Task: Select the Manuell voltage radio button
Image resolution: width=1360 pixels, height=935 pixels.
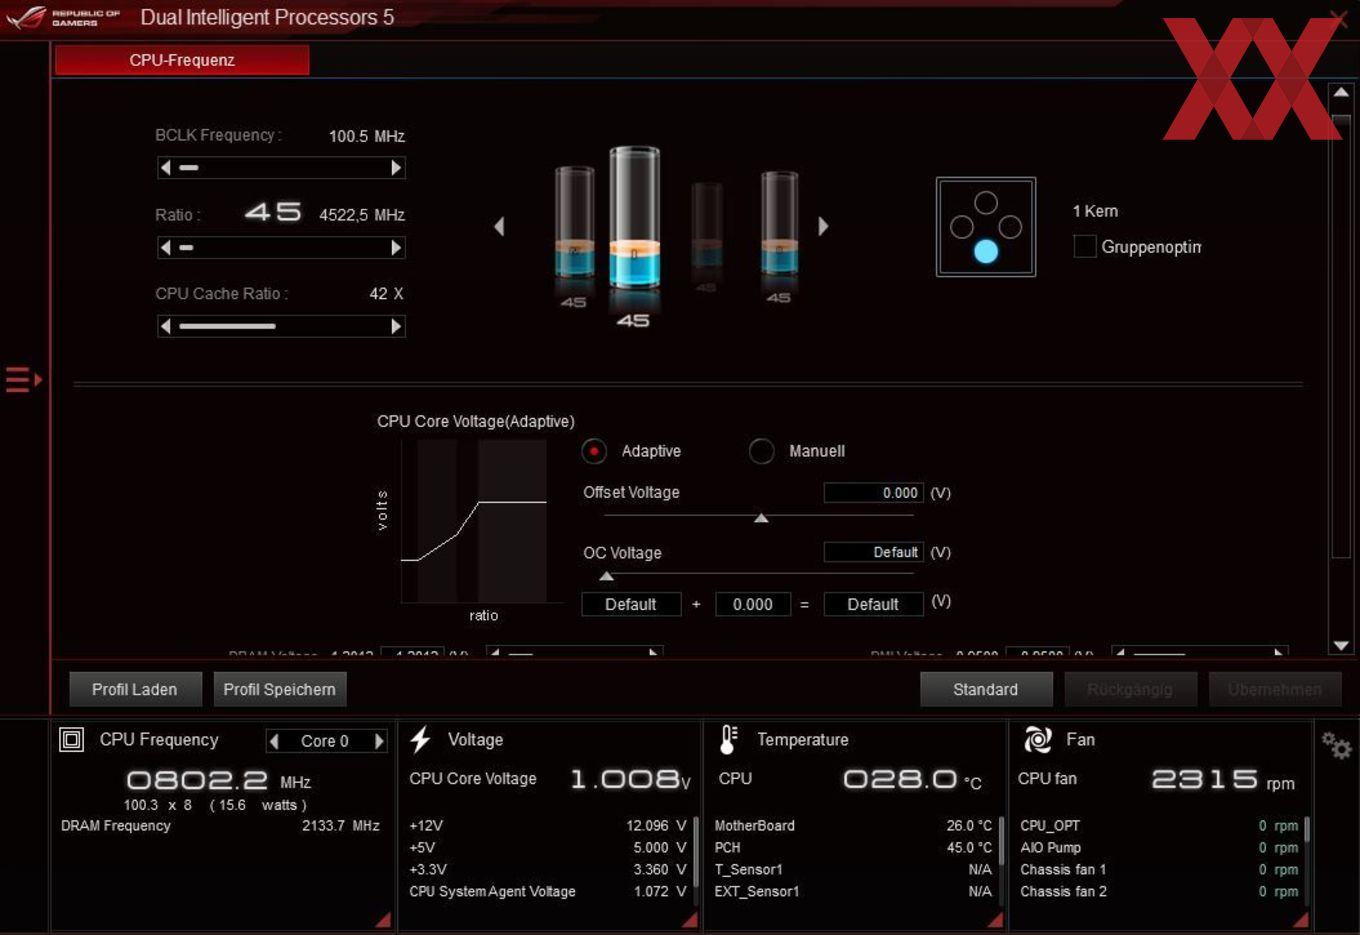Action: tap(761, 451)
